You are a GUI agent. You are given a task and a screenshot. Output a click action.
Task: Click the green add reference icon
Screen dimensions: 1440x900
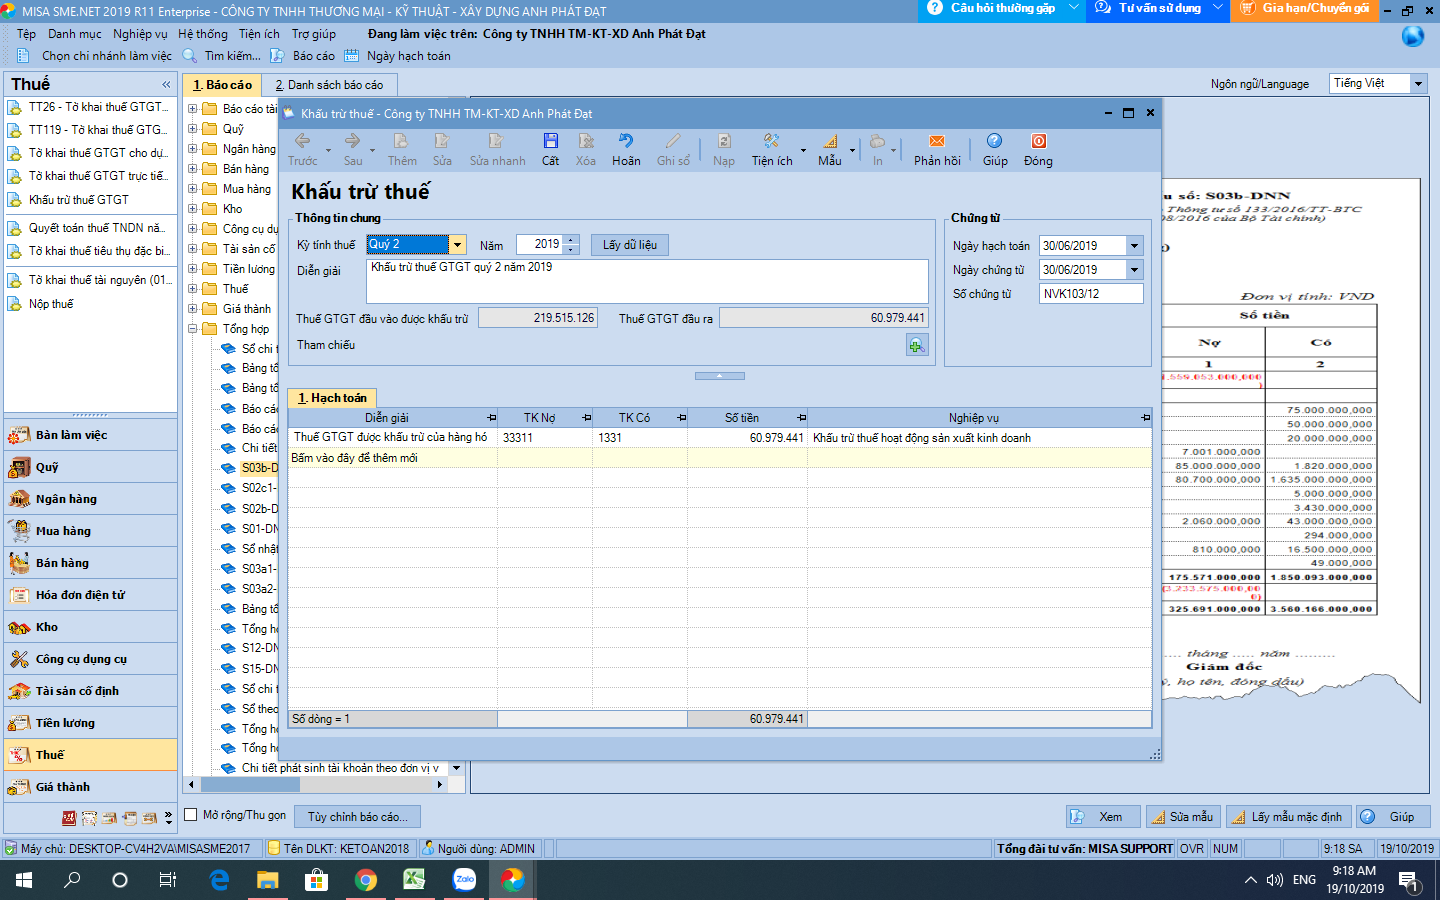point(916,345)
